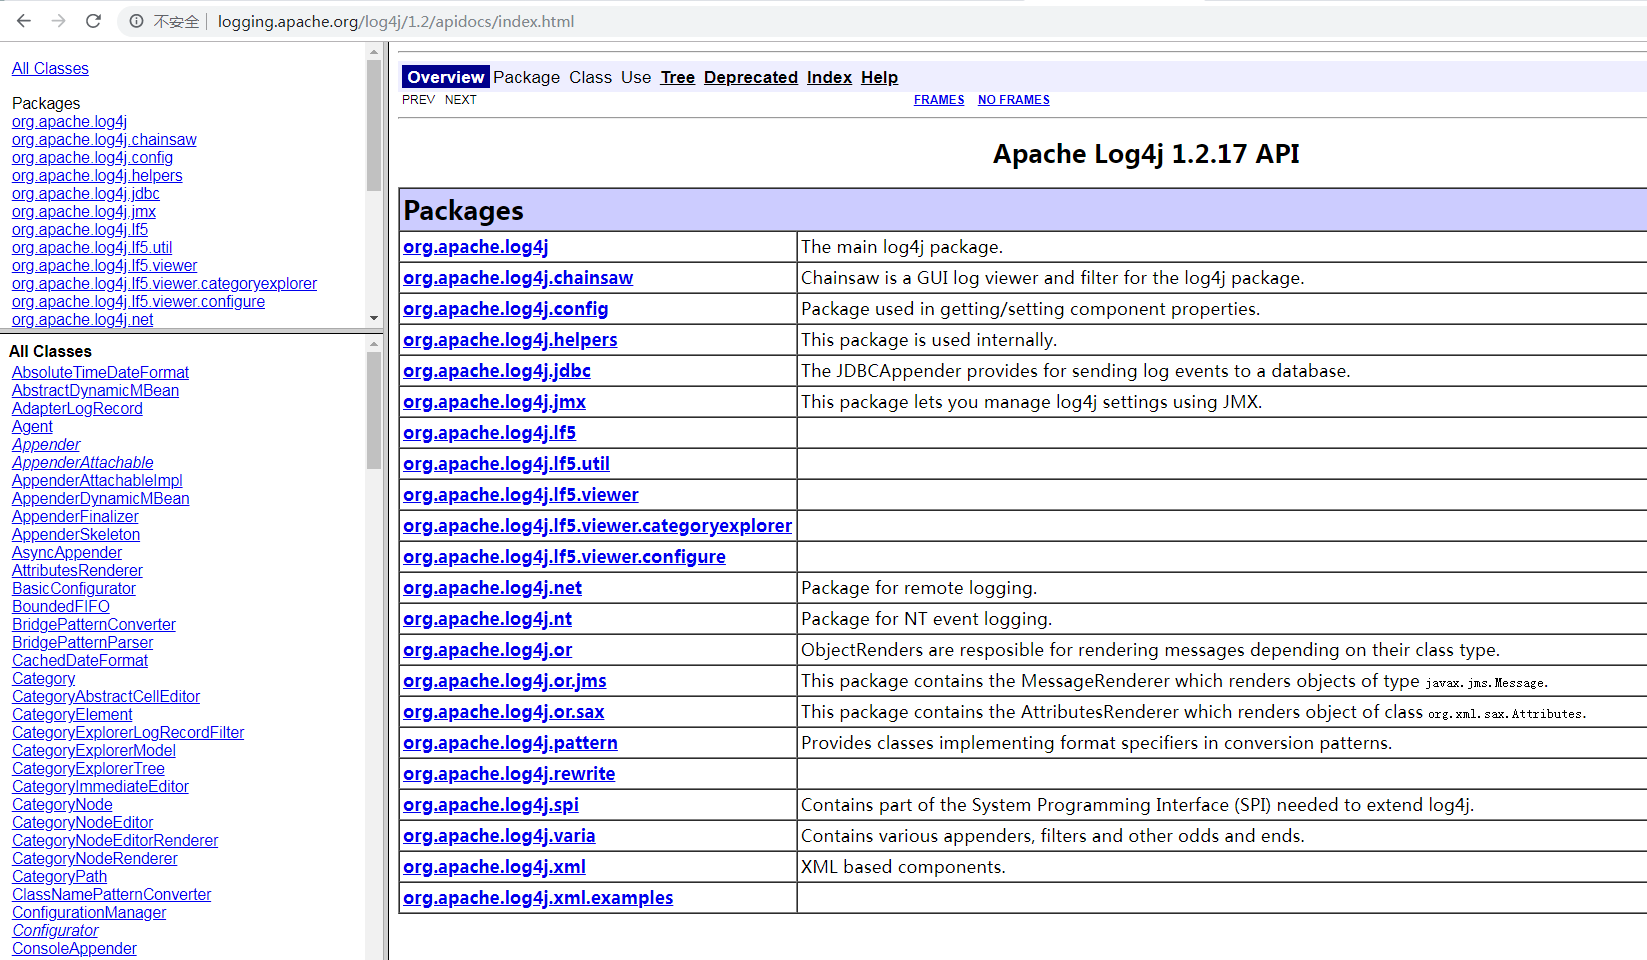
Task: Open BridgePatternConverter class
Action: [94, 625]
